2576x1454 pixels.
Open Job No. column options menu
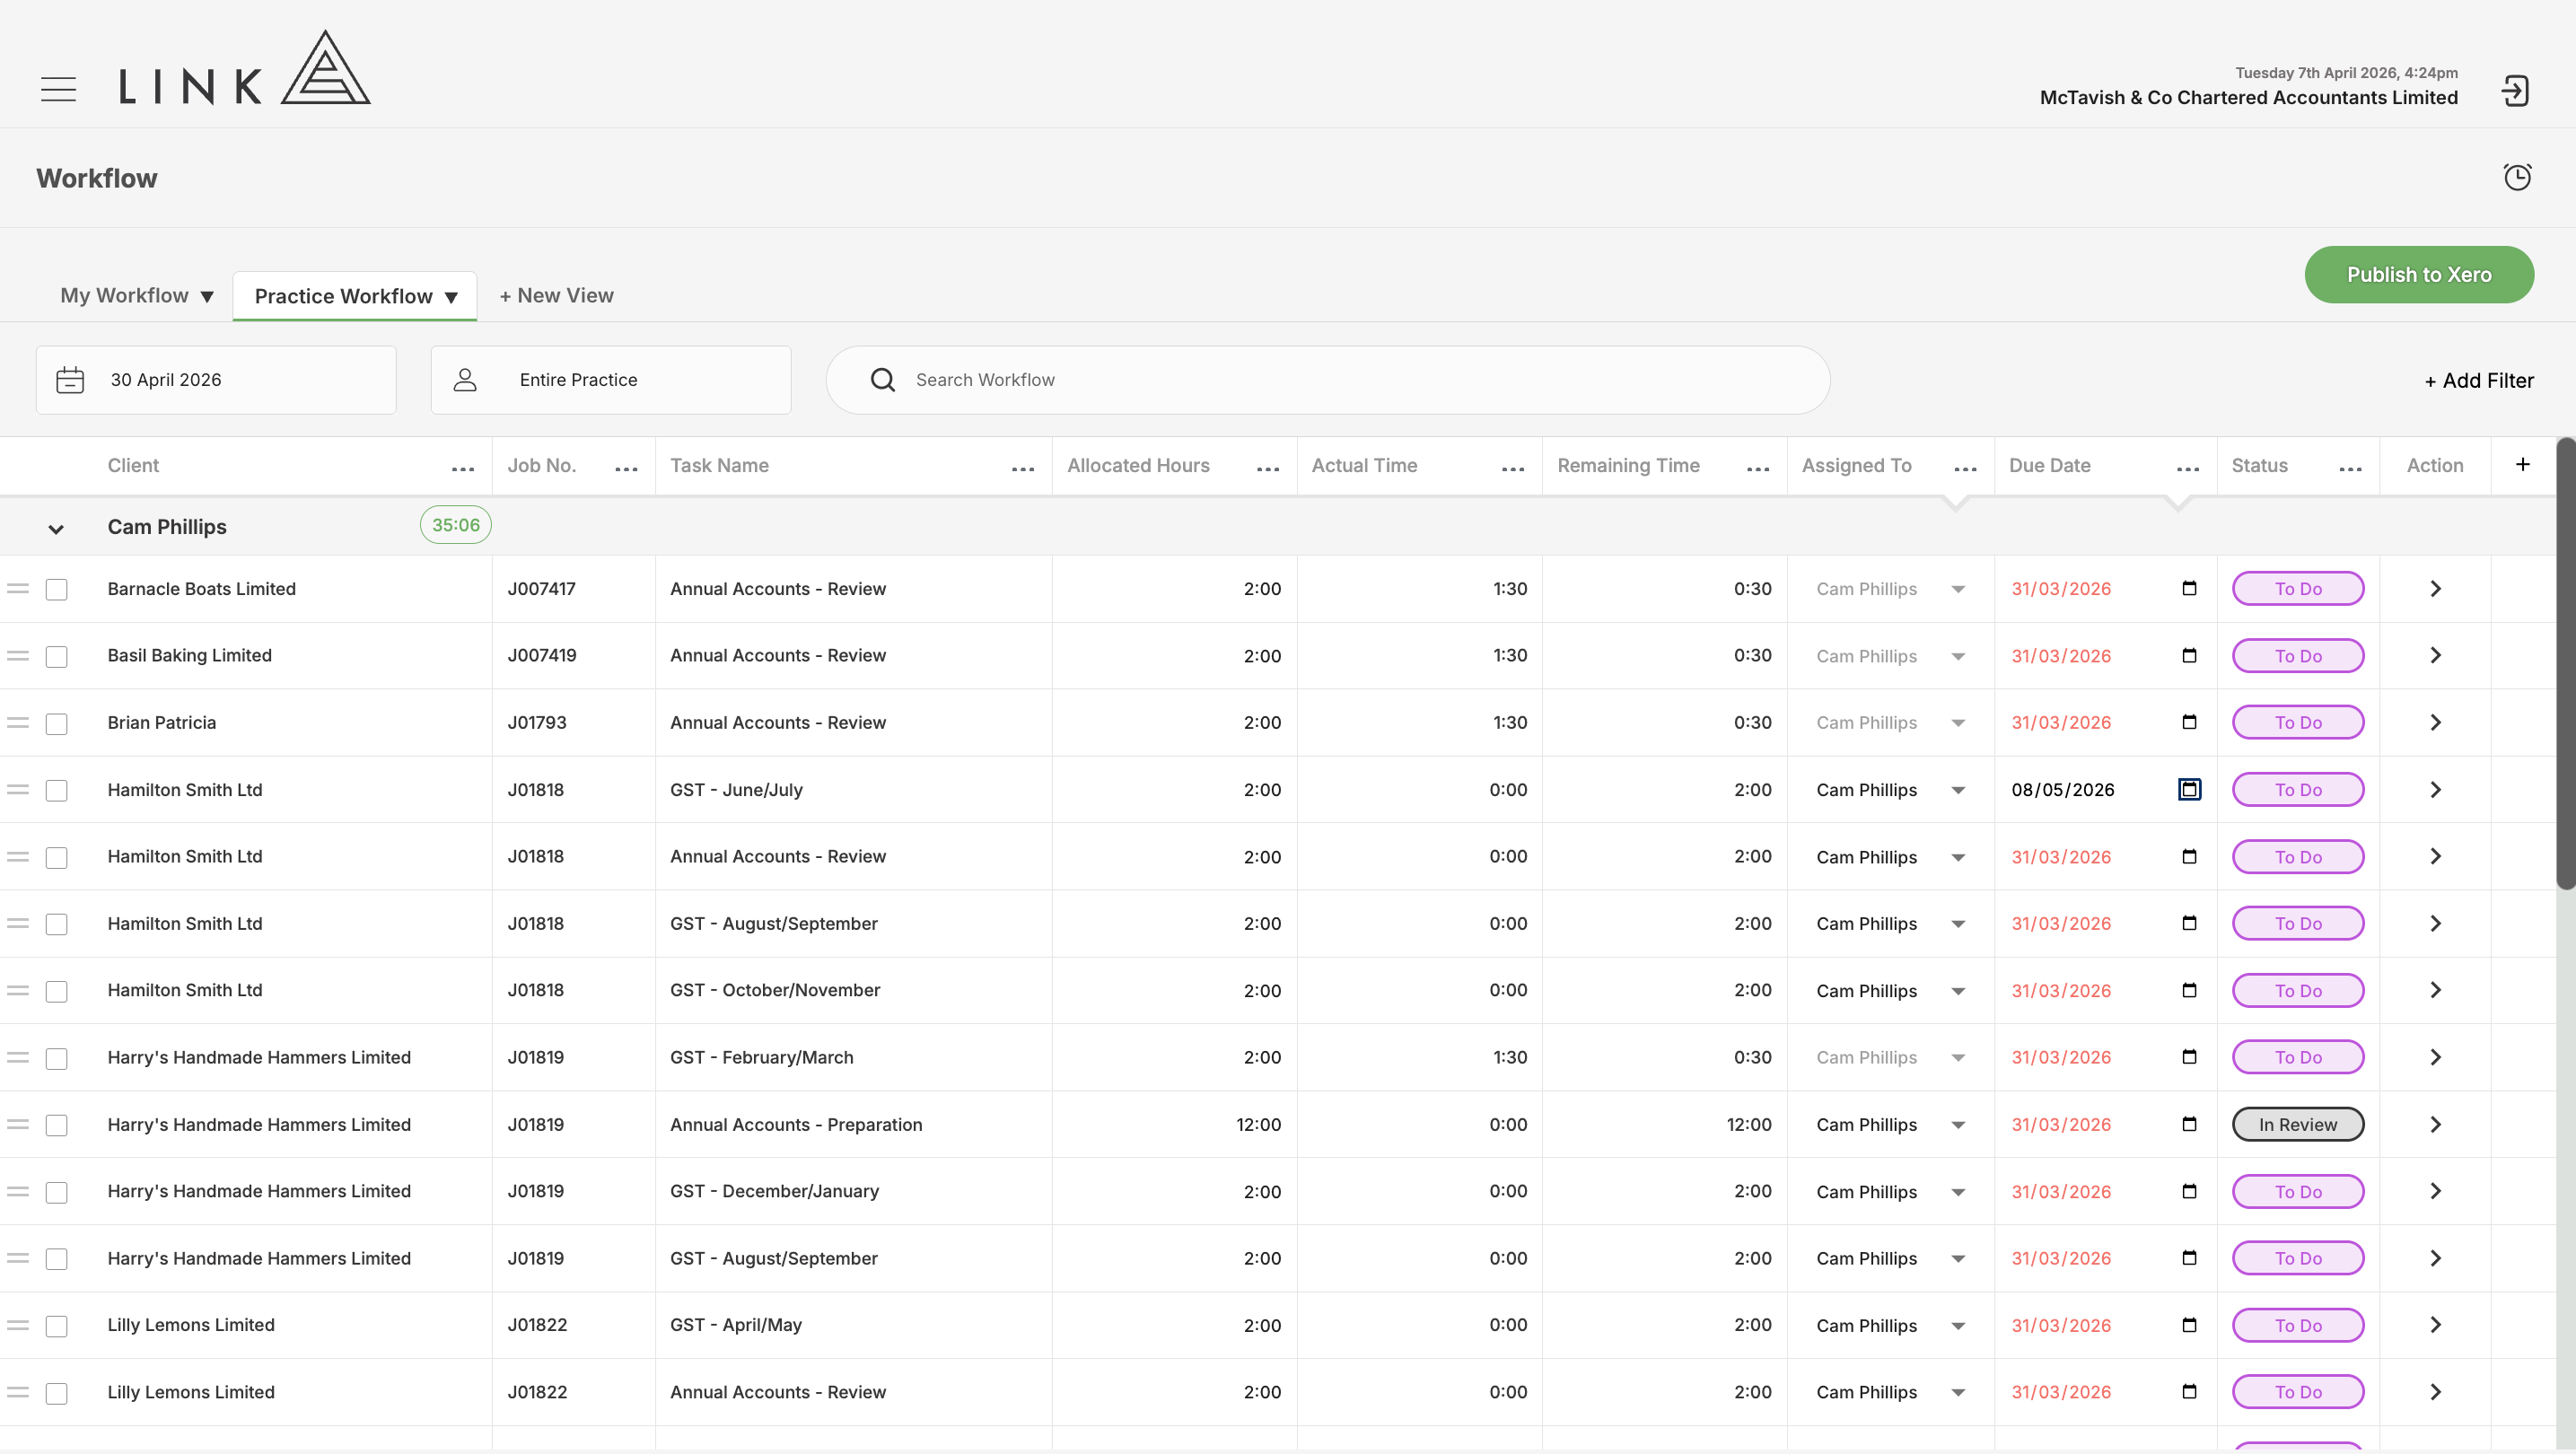point(626,469)
